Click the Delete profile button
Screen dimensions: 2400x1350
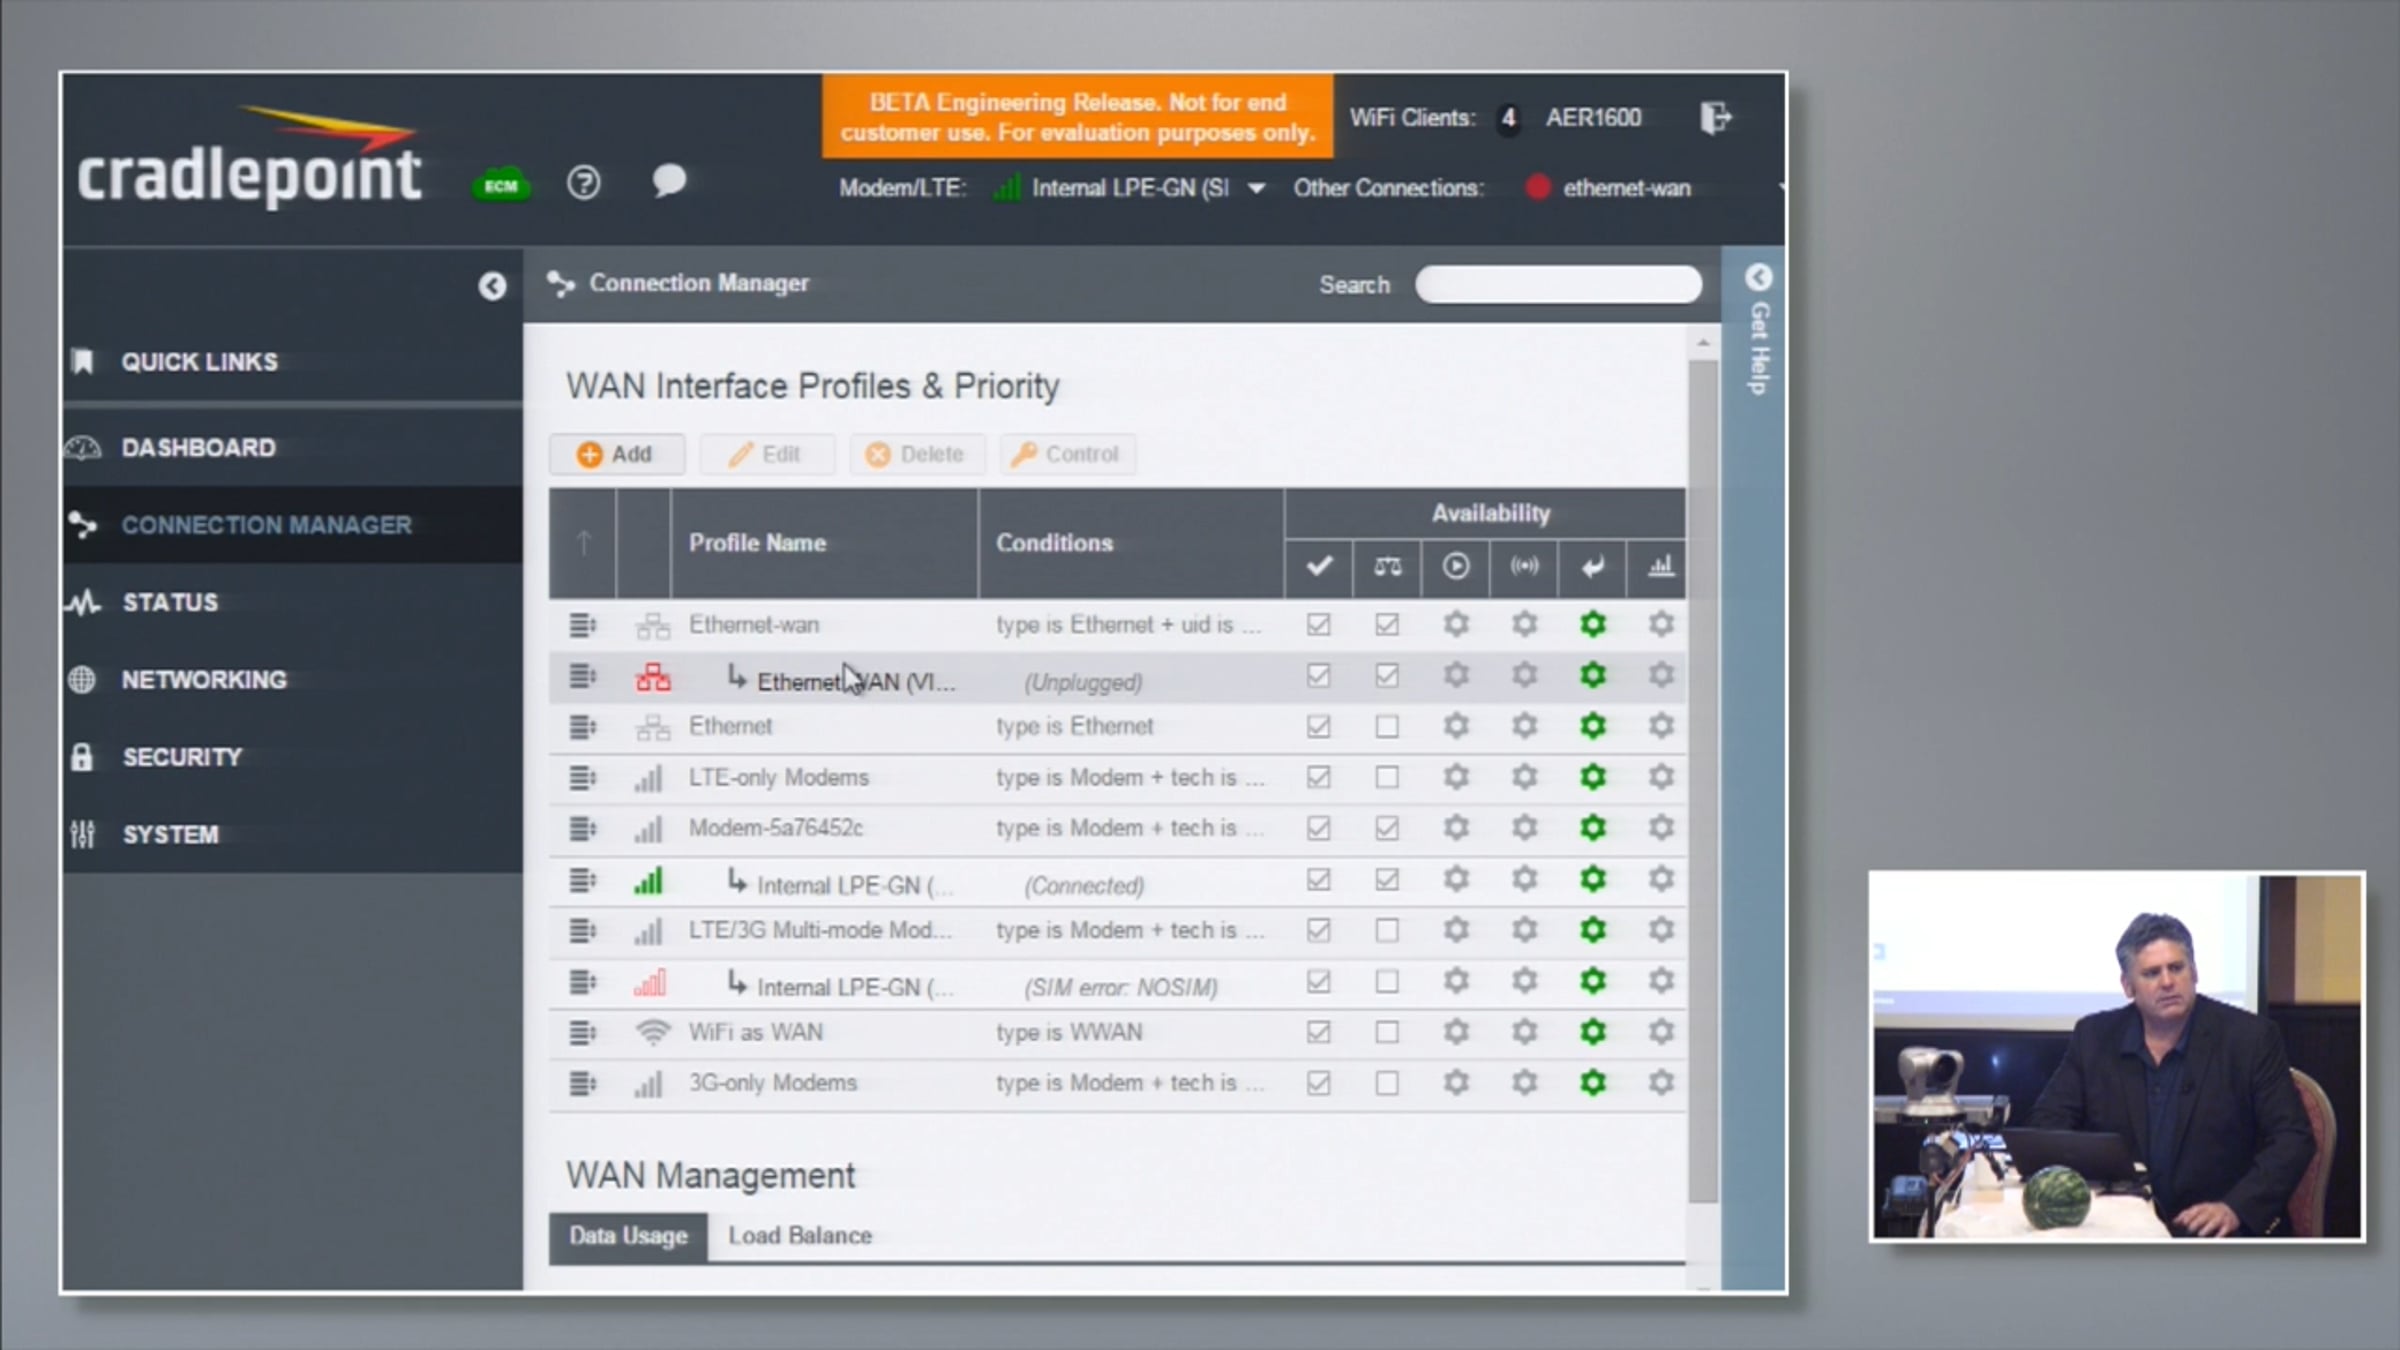(916, 454)
